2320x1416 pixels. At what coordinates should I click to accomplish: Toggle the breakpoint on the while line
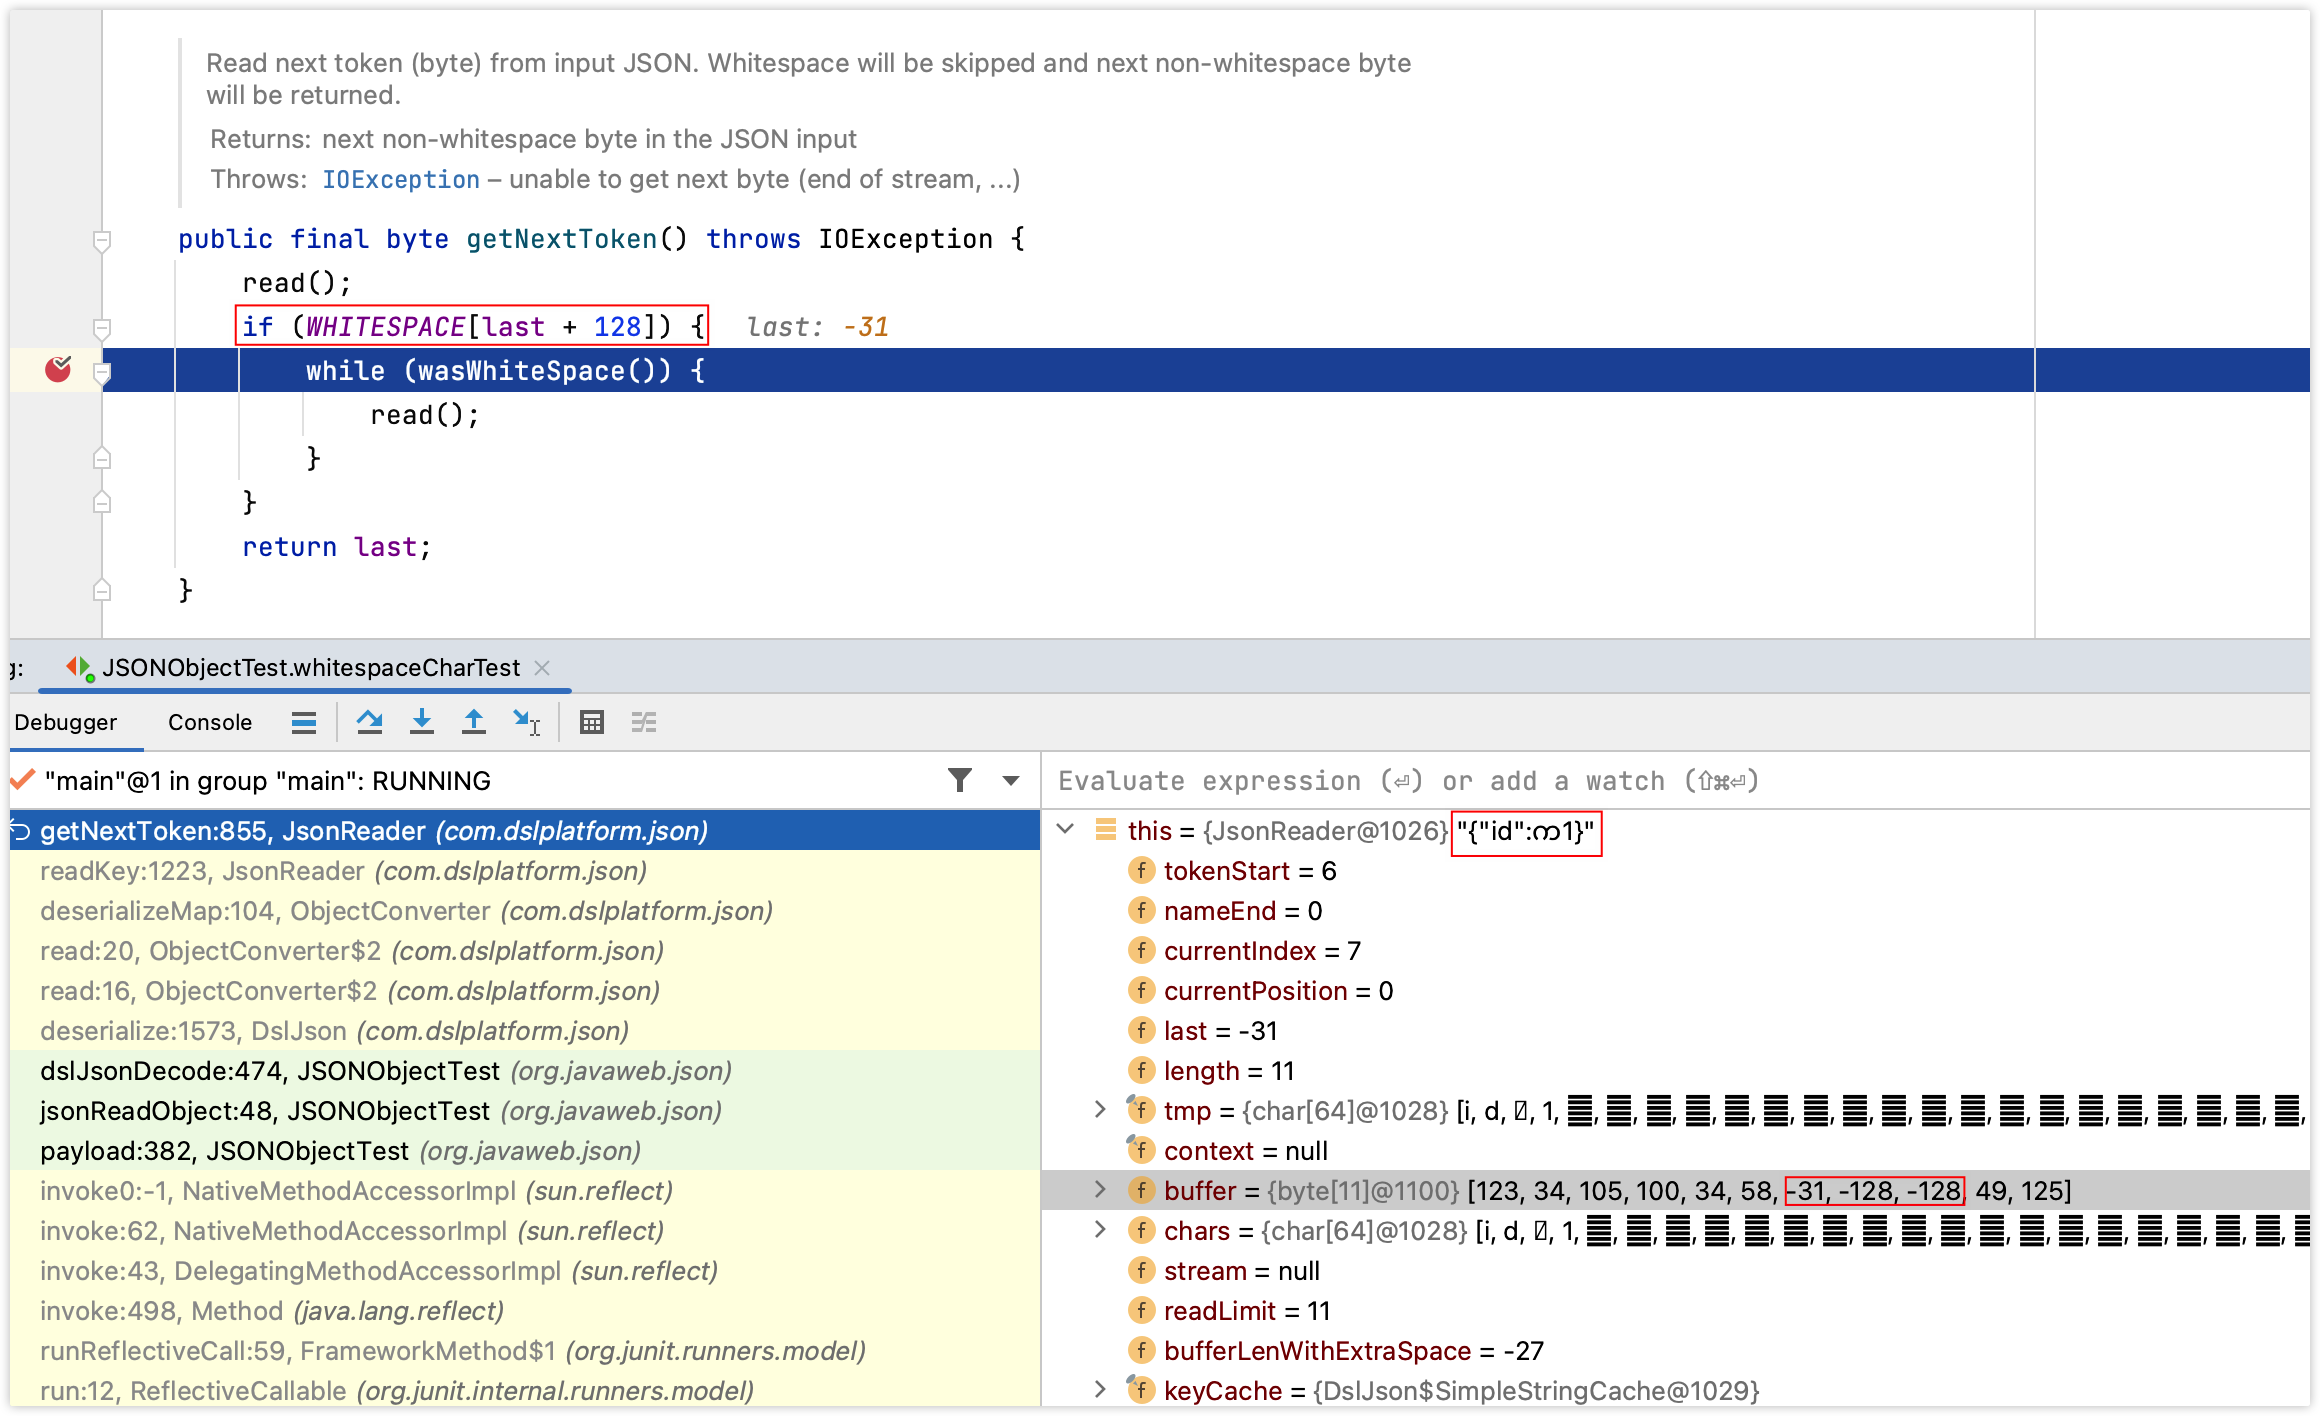58,370
